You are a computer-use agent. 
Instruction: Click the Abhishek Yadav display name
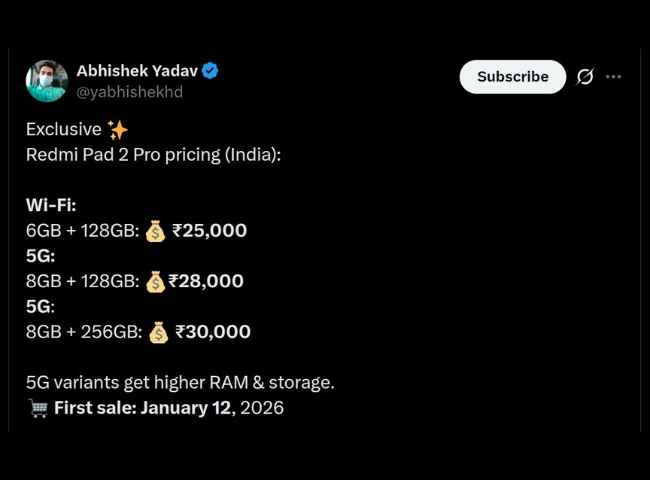[137, 71]
